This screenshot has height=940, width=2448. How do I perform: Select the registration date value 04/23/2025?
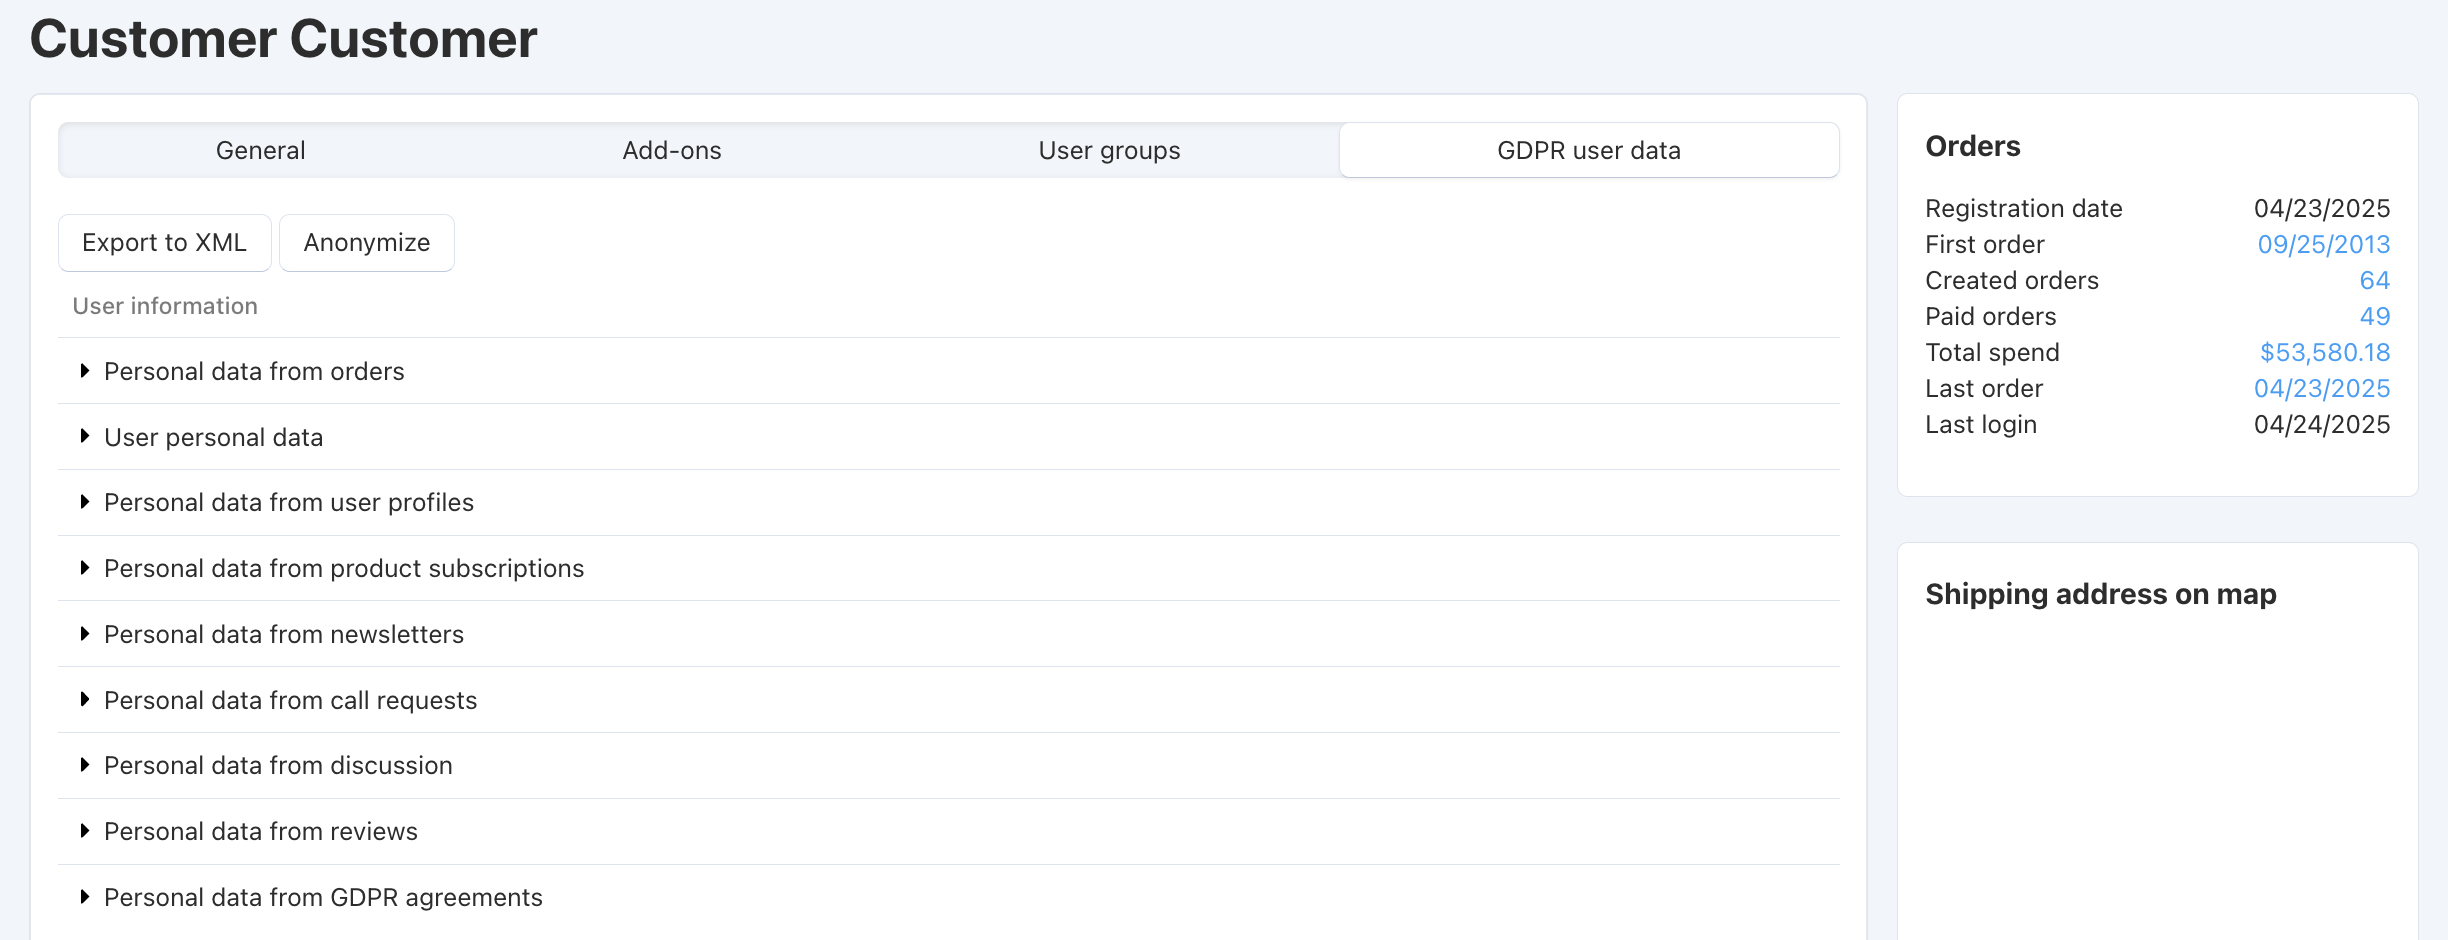click(2322, 208)
